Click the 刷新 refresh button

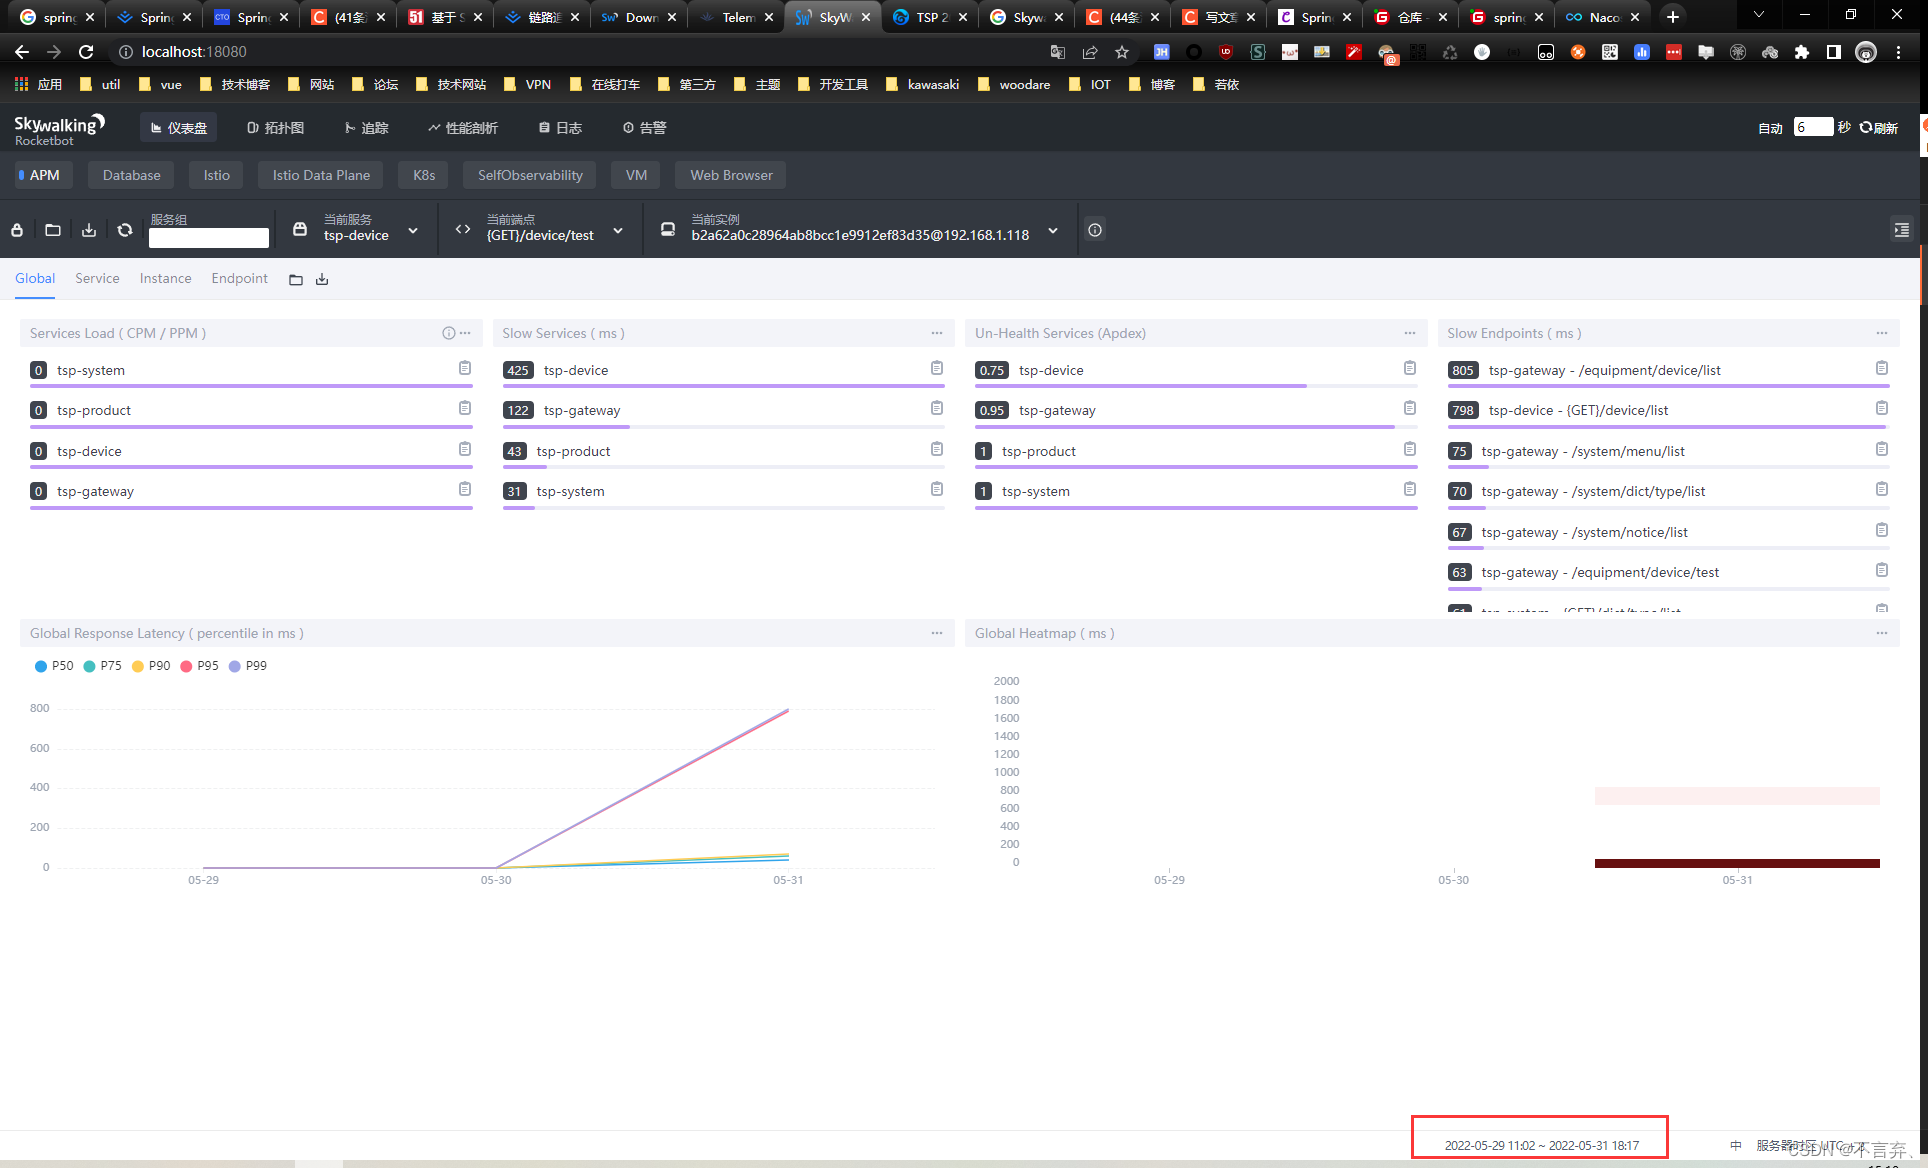tap(1879, 128)
